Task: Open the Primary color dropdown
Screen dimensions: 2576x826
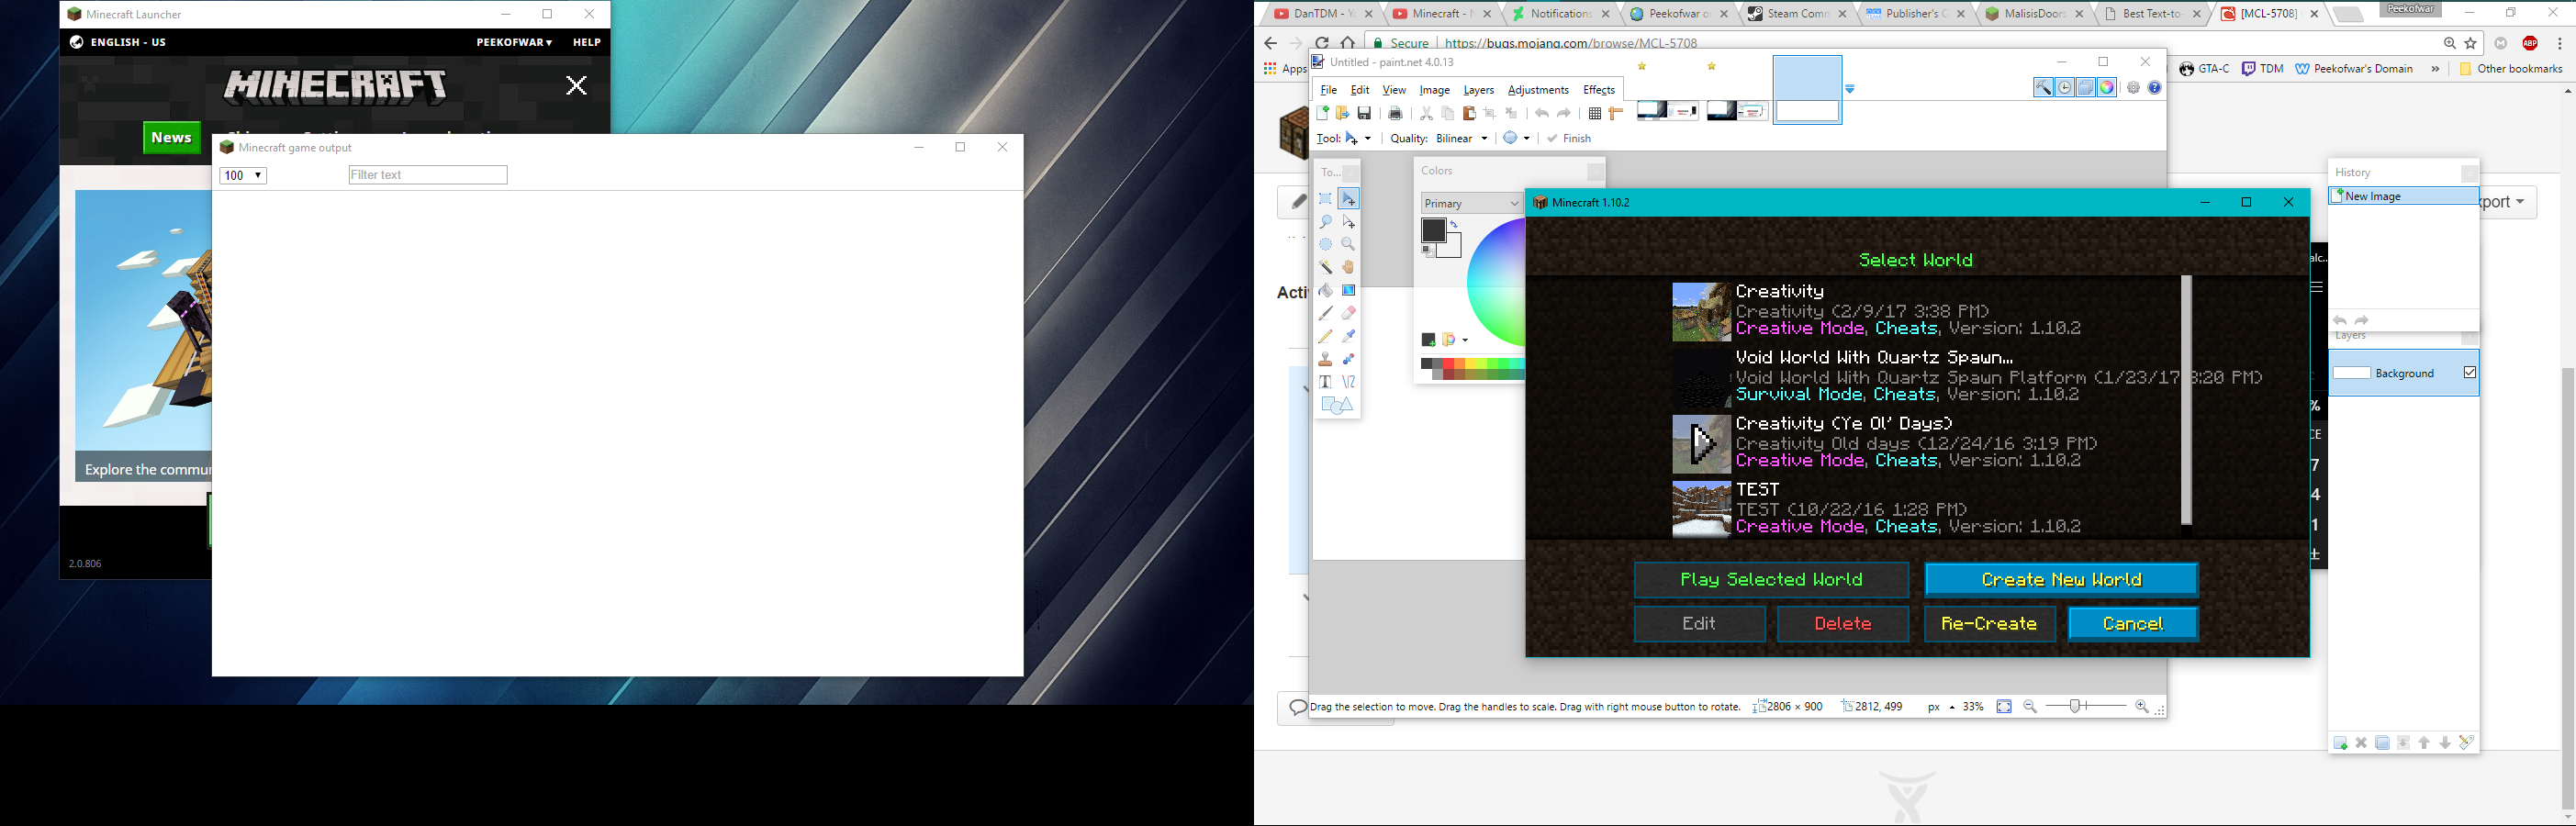Action: click(1470, 203)
